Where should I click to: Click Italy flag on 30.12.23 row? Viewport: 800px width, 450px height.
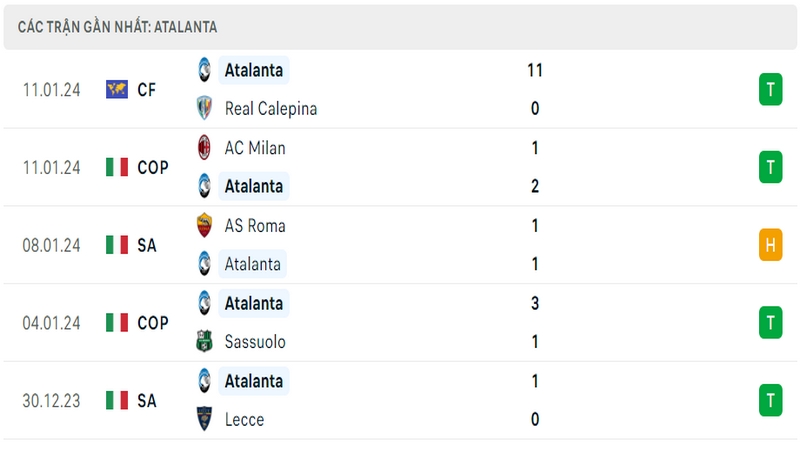pos(117,400)
